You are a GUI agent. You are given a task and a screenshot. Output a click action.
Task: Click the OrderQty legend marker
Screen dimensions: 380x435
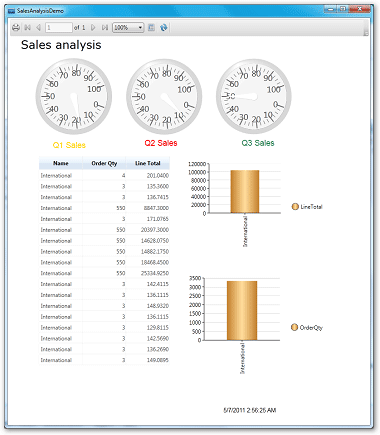(x=294, y=327)
